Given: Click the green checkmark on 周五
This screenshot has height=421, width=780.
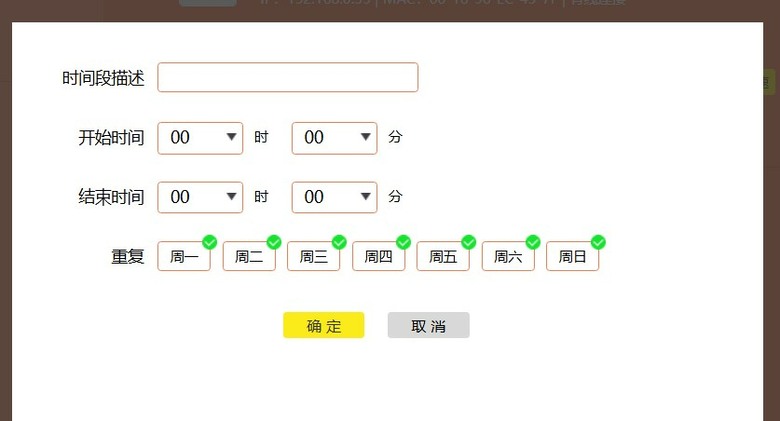Looking at the screenshot, I should [469, 242].
